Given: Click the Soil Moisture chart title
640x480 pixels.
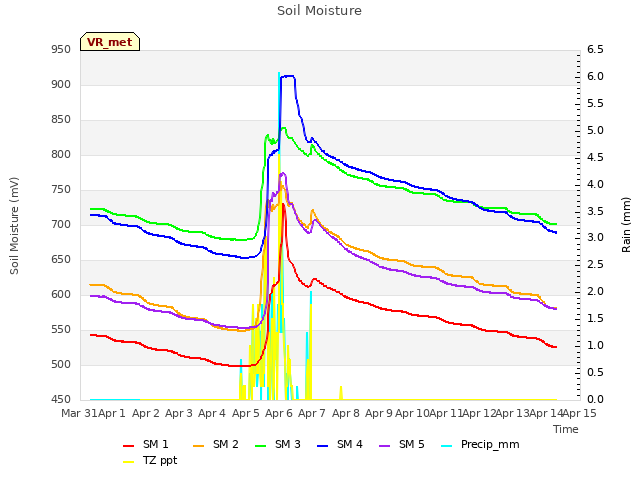Looking at the screenshot, I should point(320,11).
